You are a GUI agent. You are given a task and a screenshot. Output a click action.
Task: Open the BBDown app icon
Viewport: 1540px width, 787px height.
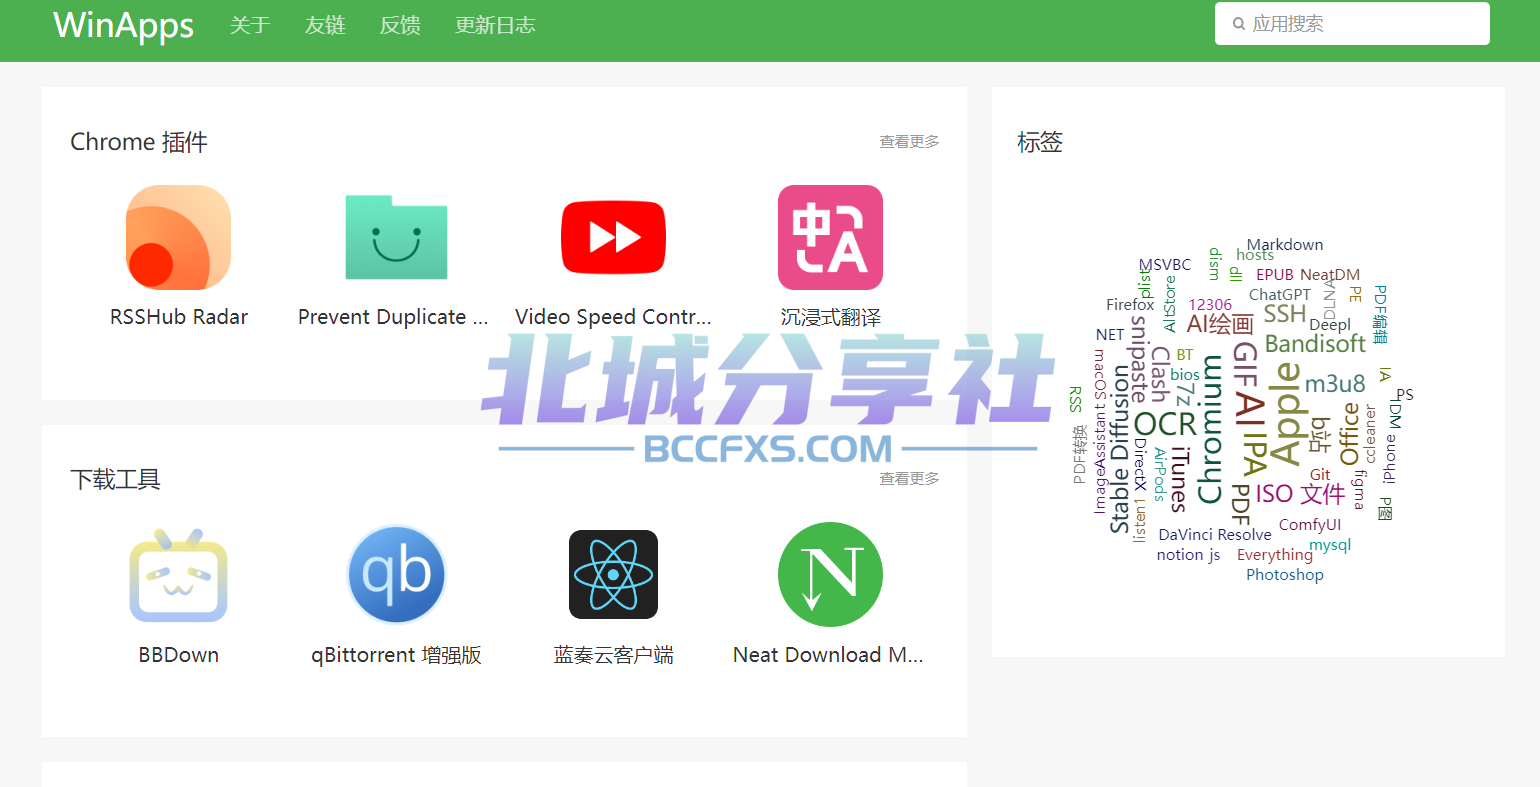click(x=178, y=575)
